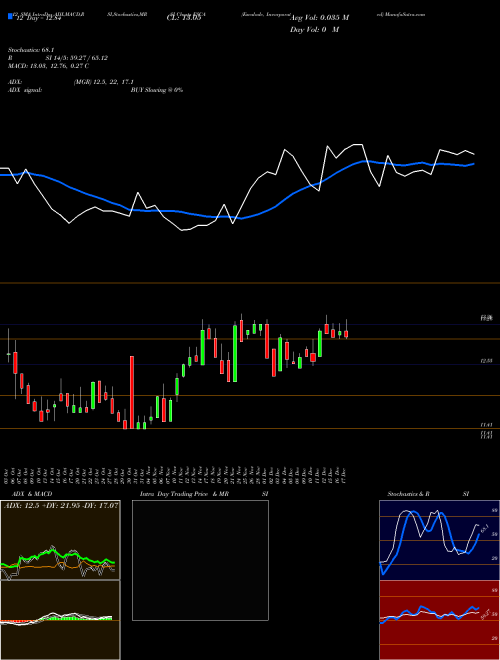The height and width of the screenshot is (660, 500).
Task: Click the blue 12 Day SMA legend square
Action: [10, 17]
